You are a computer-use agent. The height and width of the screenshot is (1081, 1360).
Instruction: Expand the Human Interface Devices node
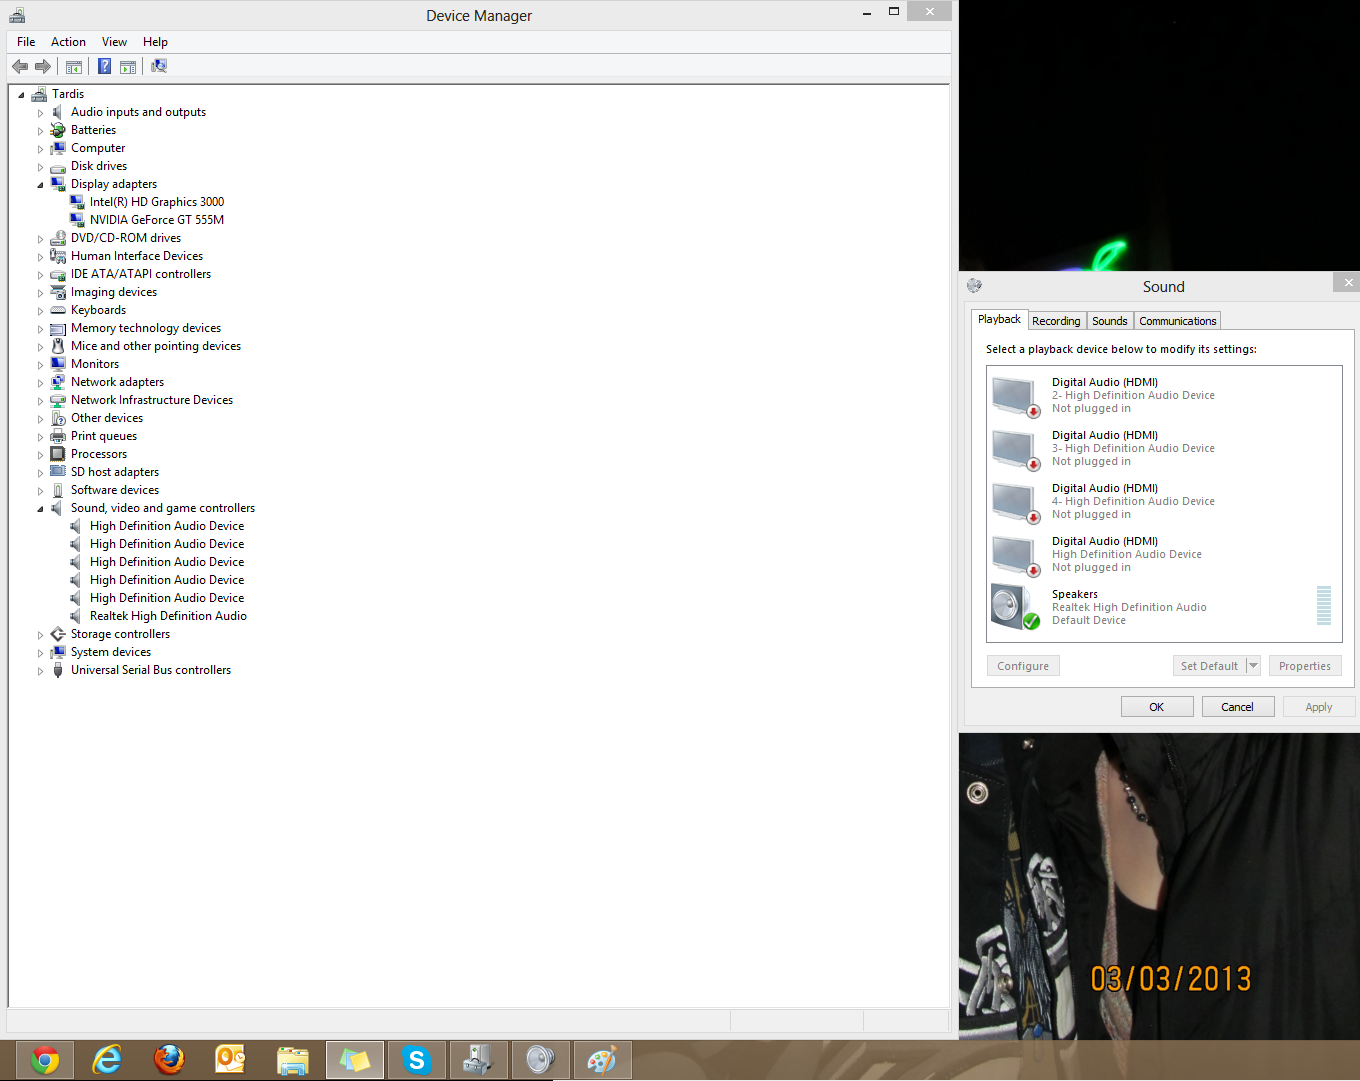pos(41,257)
